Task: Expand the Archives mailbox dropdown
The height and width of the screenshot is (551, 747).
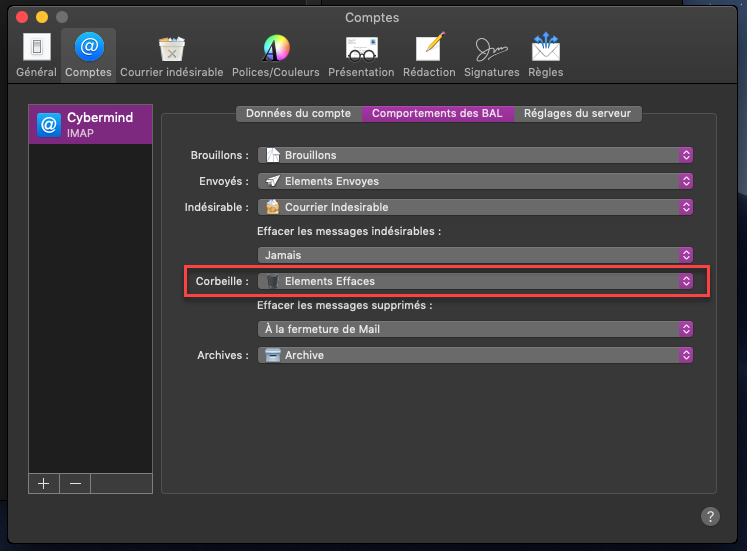Action: click(x=475, y=355)
